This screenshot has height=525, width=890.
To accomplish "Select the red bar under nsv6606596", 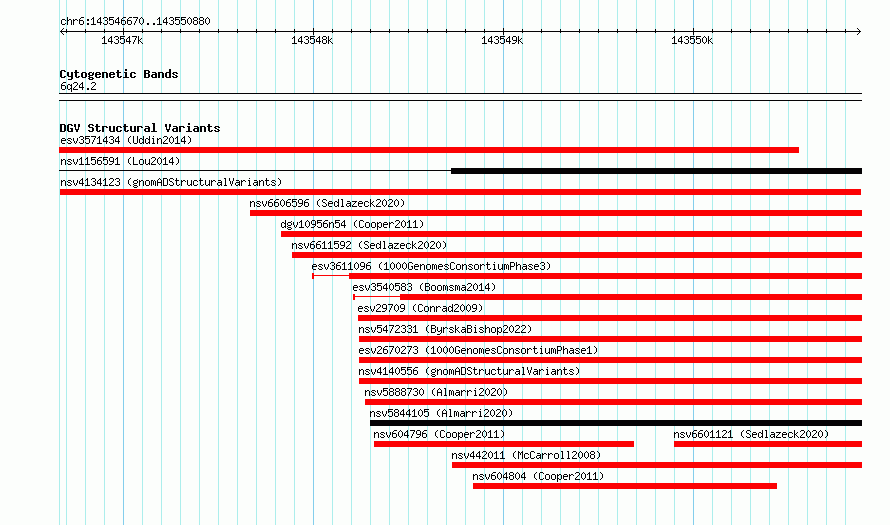I will (556, 213).
